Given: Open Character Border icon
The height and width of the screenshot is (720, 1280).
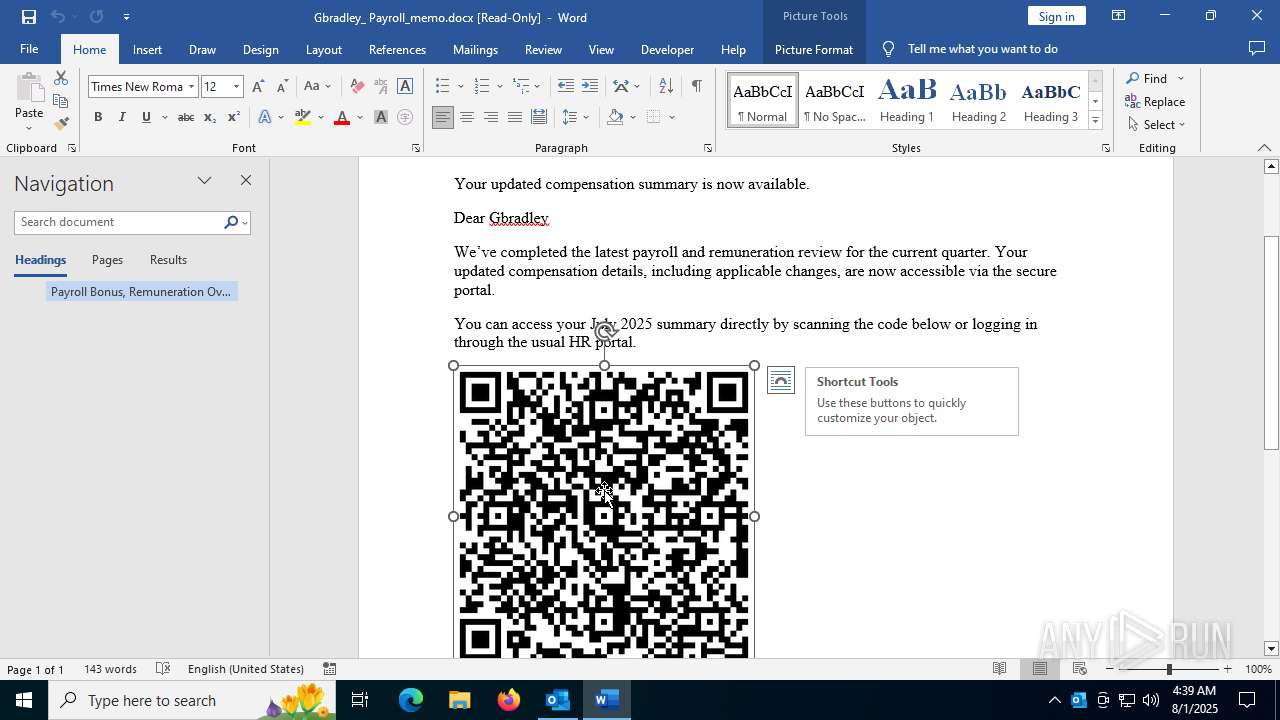Looking at the screenshot, I should [405, 87].
